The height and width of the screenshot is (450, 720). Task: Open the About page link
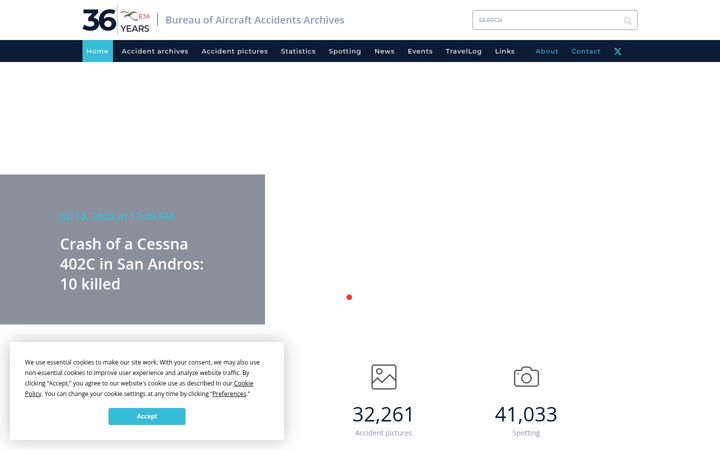tap(546, 51)
